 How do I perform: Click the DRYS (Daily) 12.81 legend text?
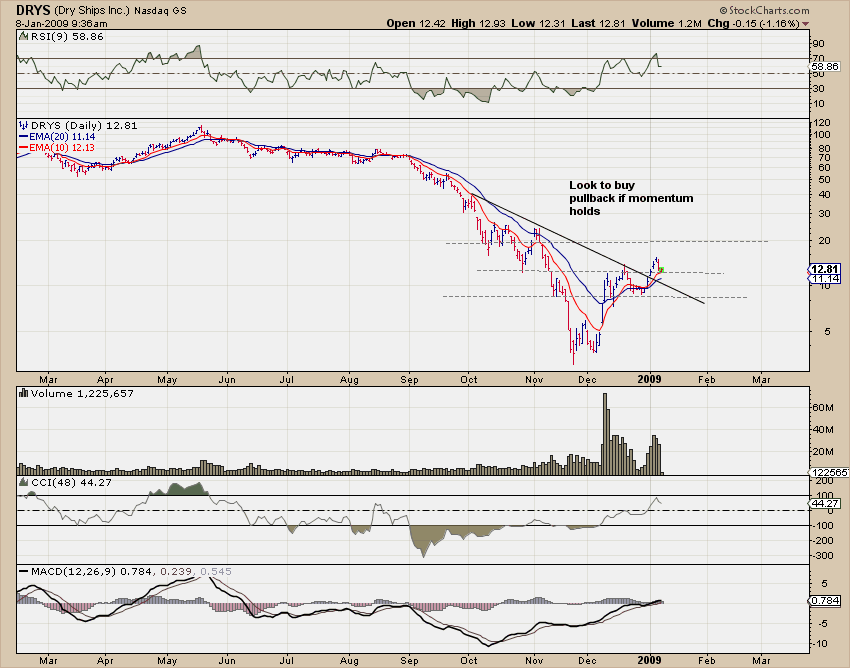(x=84, y=125)
